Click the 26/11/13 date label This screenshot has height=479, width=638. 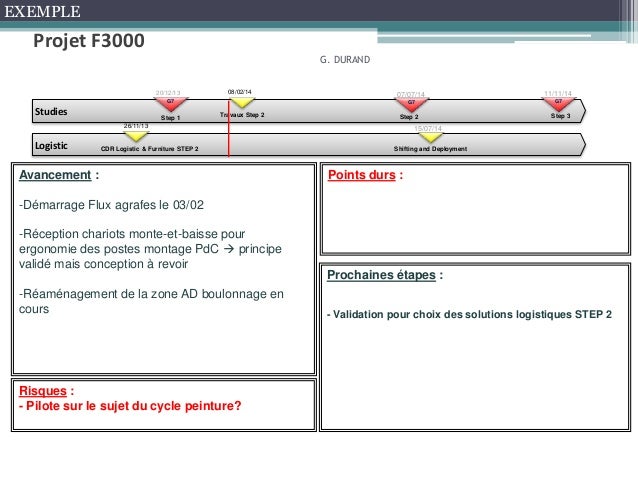click(x=136, y=126)
